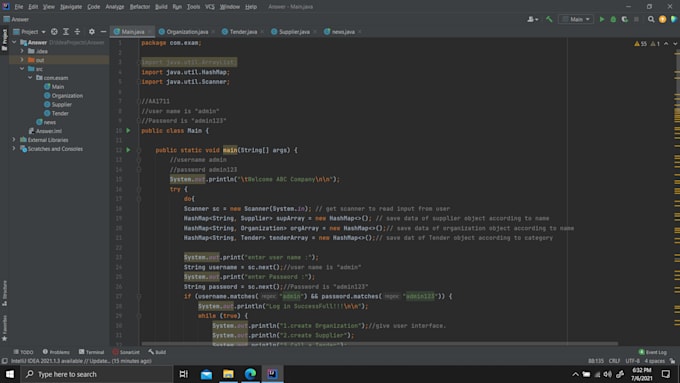Screen dimensions: 680x383
Task: Open File Explorer from the taskbar
Action: point(228,374)
